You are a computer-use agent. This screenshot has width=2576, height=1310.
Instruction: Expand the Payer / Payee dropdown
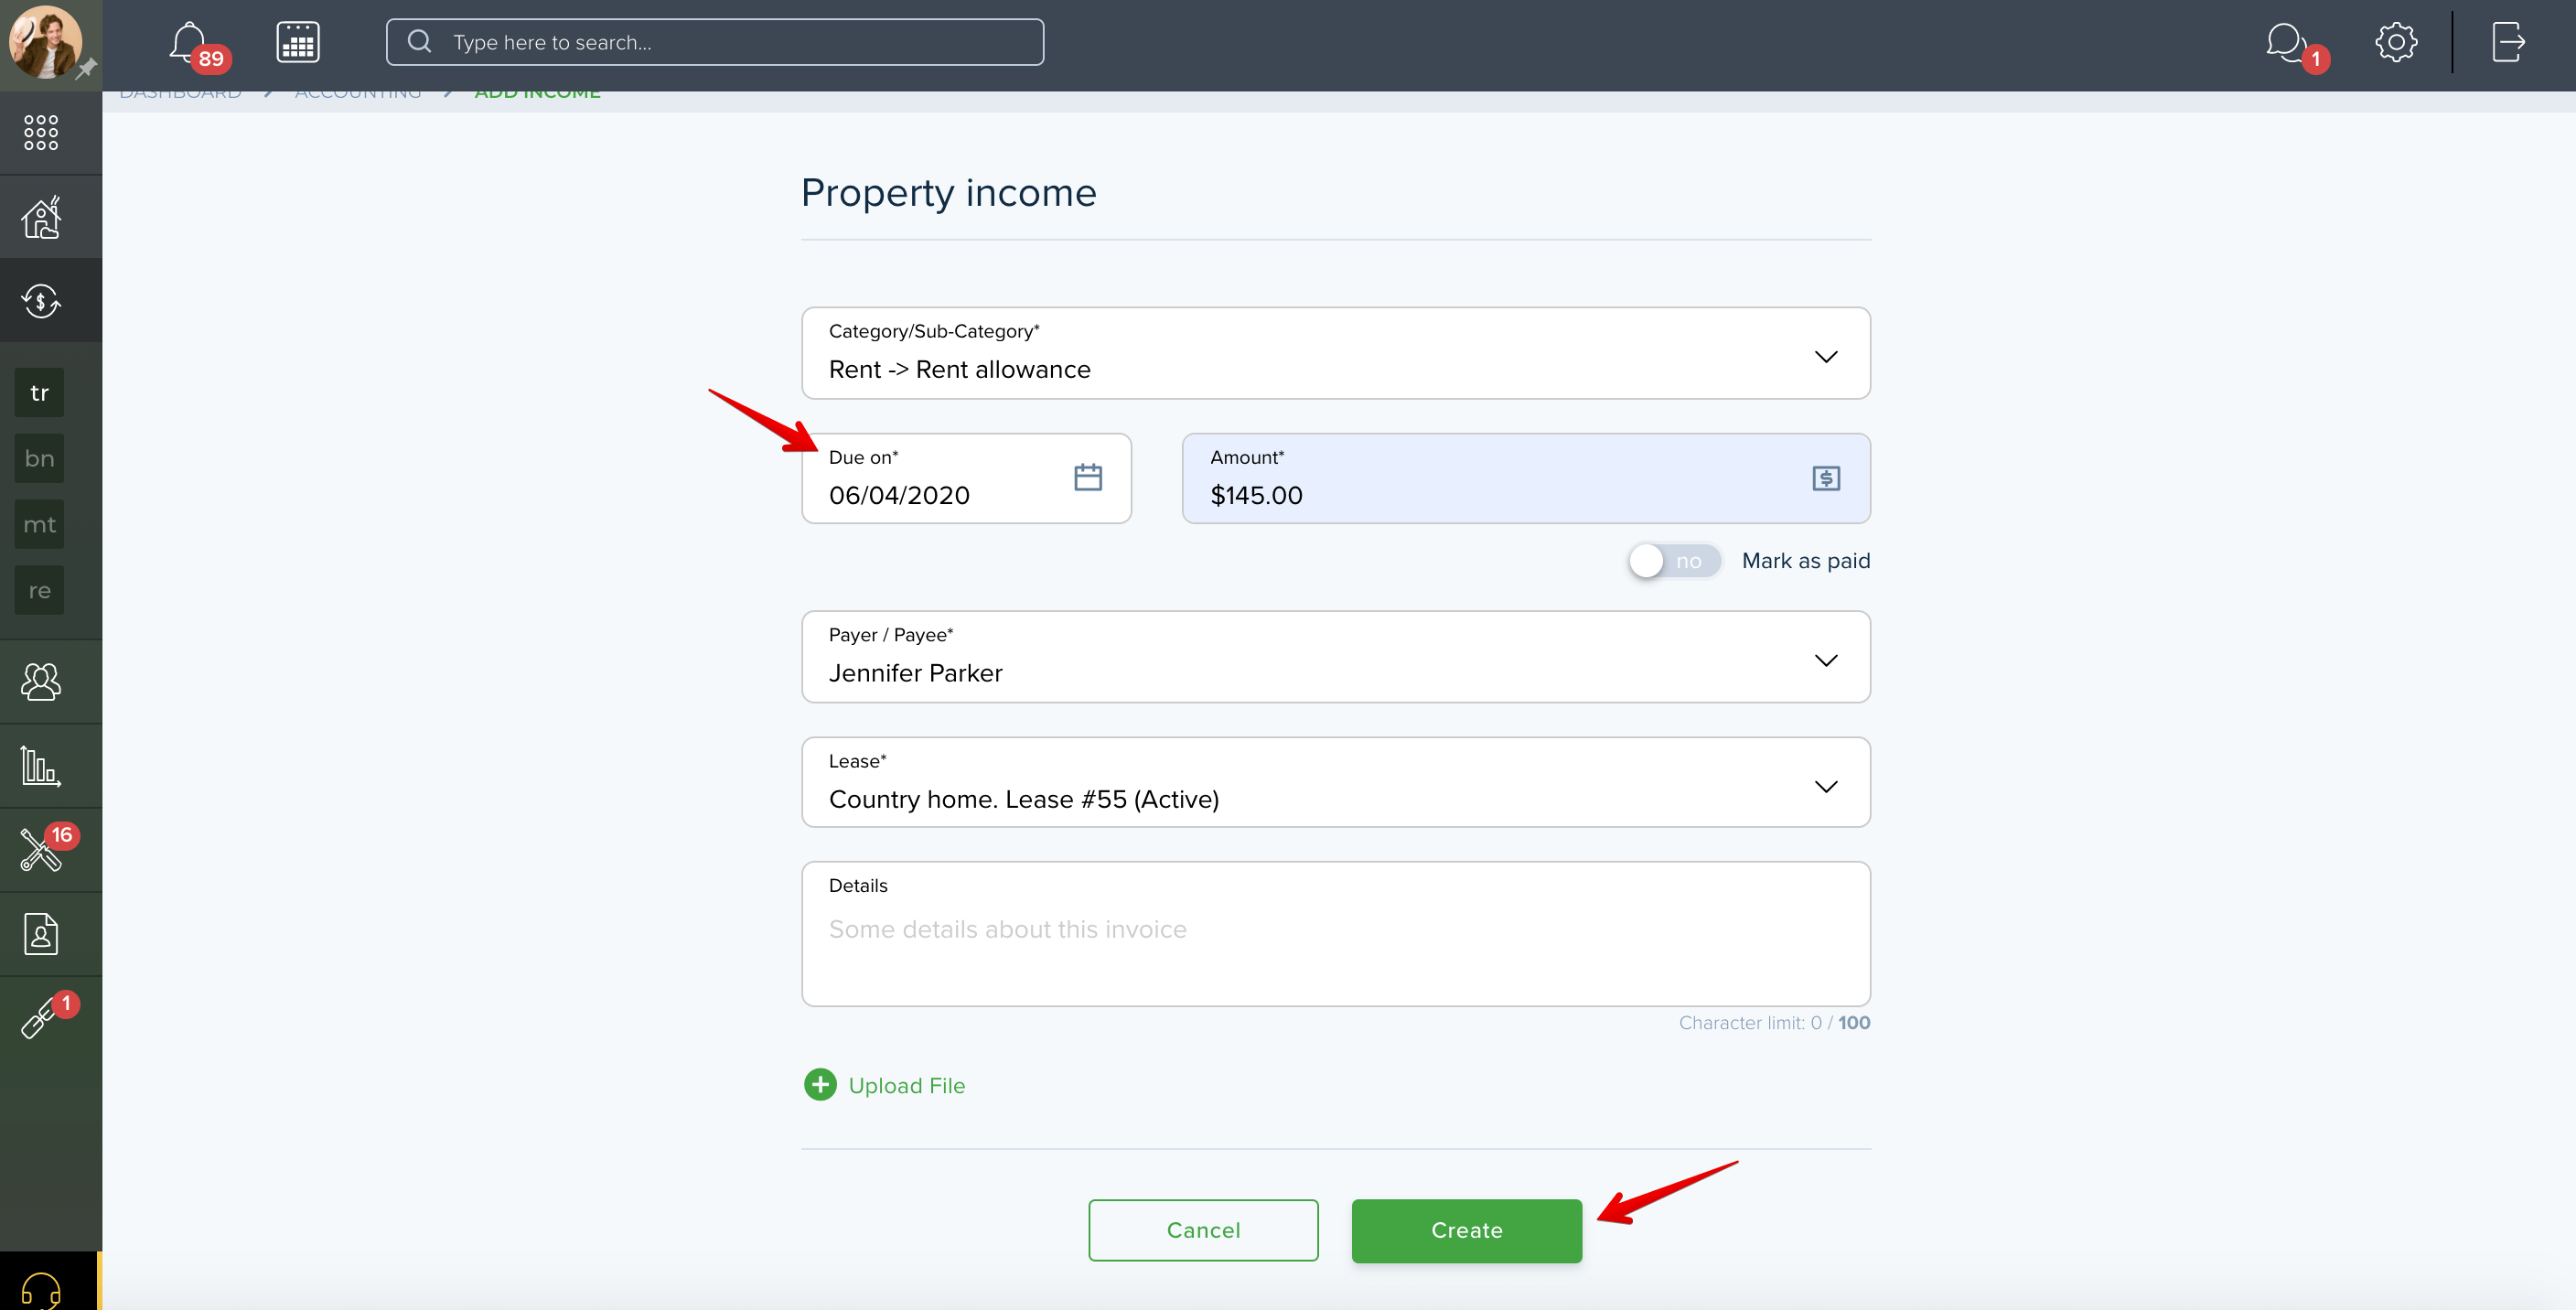click(1336, 657)
